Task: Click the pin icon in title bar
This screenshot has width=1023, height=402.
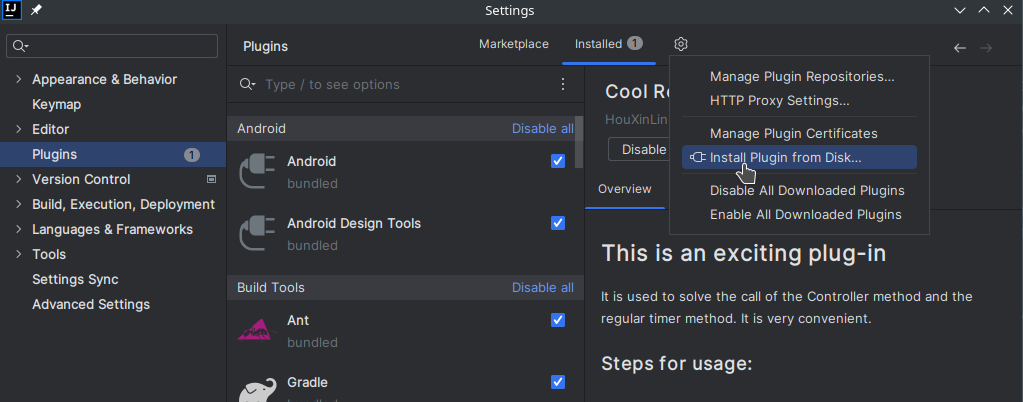Action: point(37,10)
